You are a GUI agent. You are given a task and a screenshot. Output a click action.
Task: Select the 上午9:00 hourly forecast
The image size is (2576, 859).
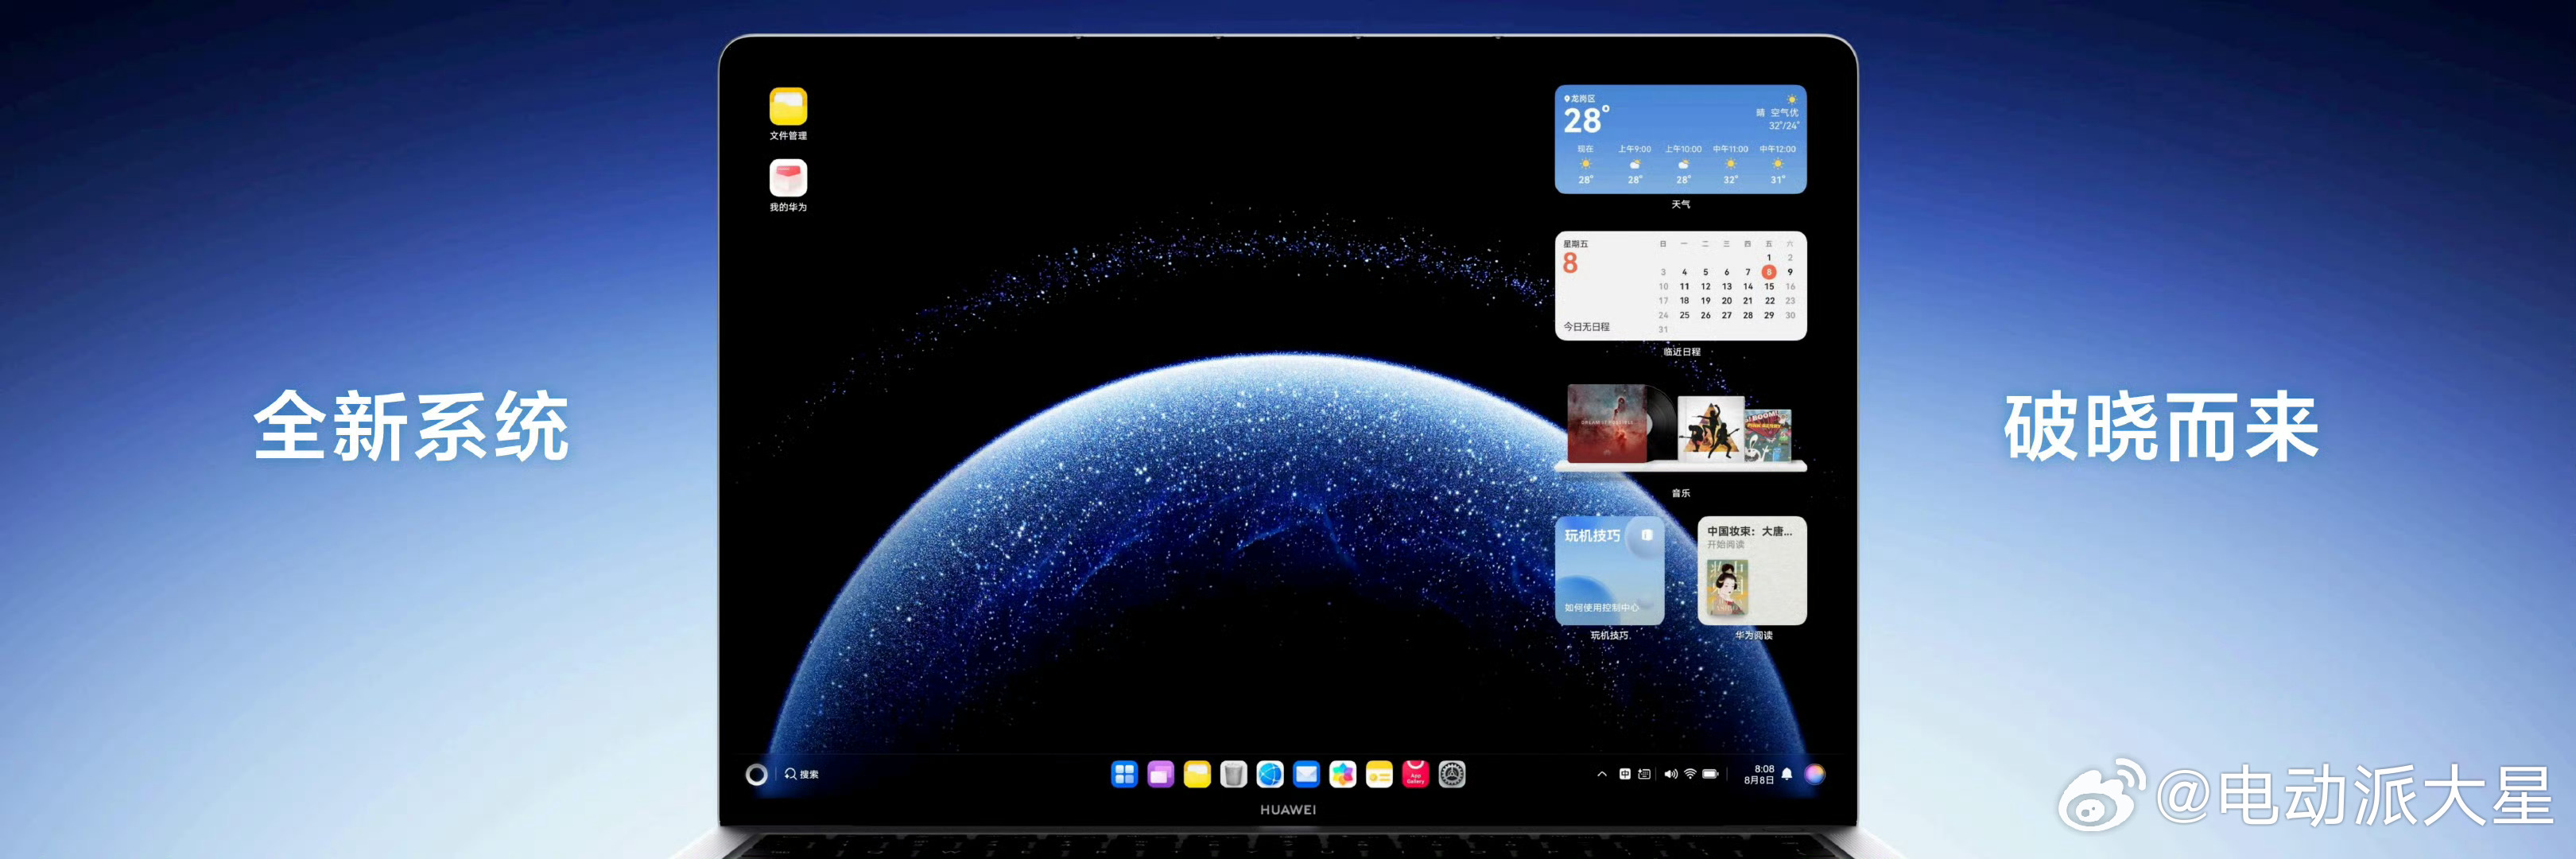(x=1634, y=164)
